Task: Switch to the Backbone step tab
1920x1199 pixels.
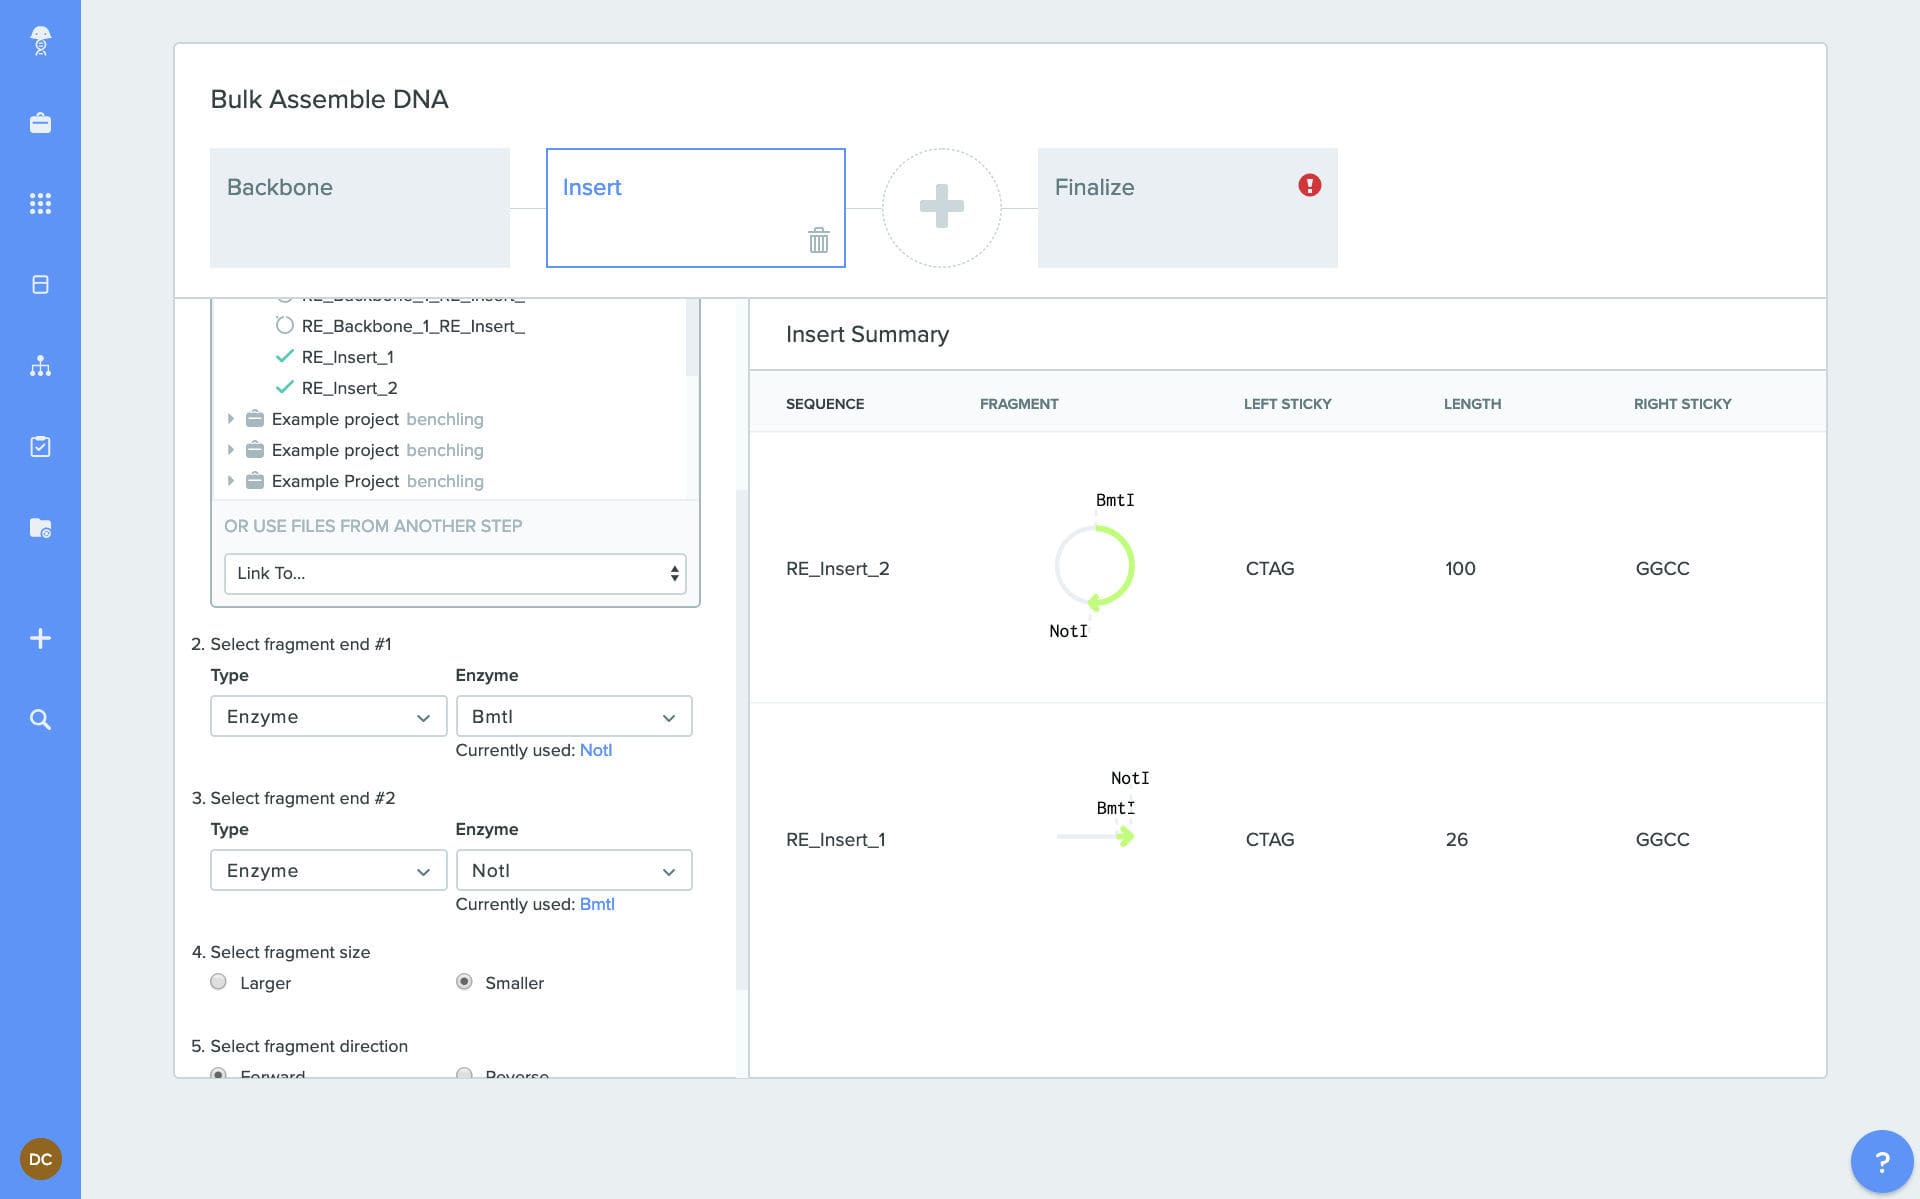Action: click(x=359, y=208)
